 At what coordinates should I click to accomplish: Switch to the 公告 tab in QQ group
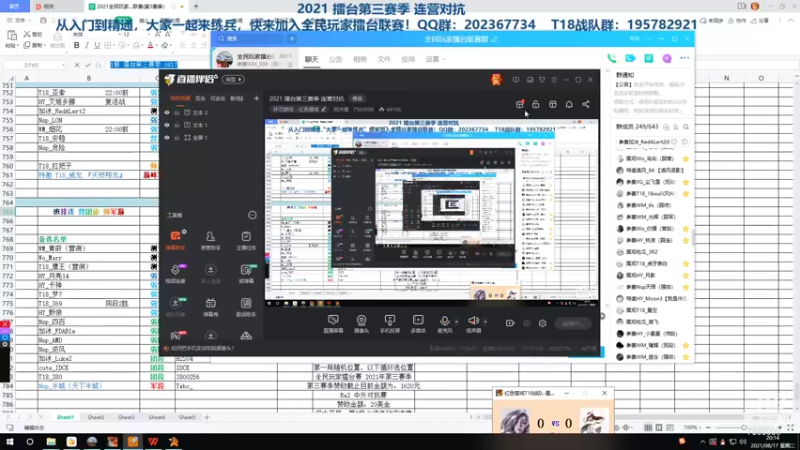[x=335, y=59]
